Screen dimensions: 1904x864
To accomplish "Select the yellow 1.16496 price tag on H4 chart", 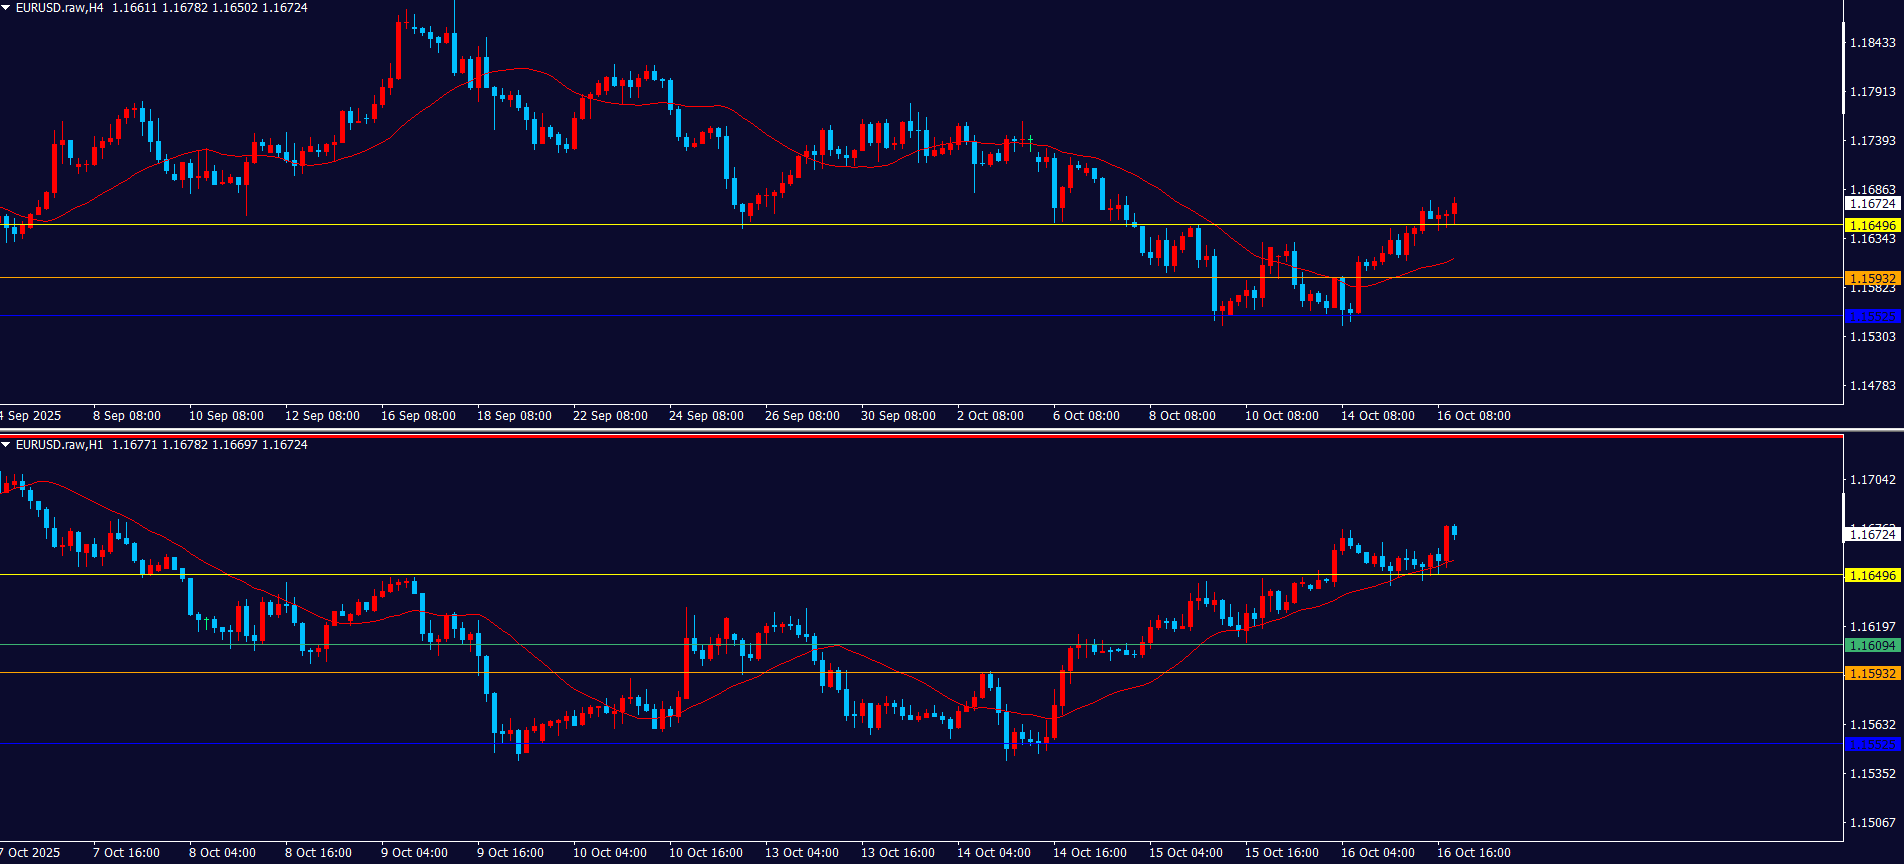I will 1872,226.
